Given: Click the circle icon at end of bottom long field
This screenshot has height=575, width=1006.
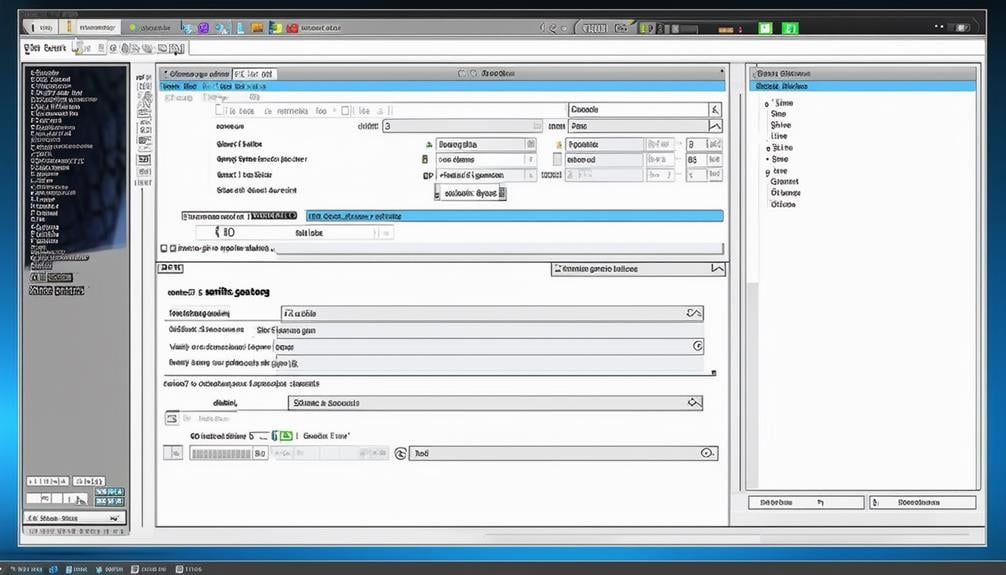Looking at the screenshot, I should [x=707, y=453].
